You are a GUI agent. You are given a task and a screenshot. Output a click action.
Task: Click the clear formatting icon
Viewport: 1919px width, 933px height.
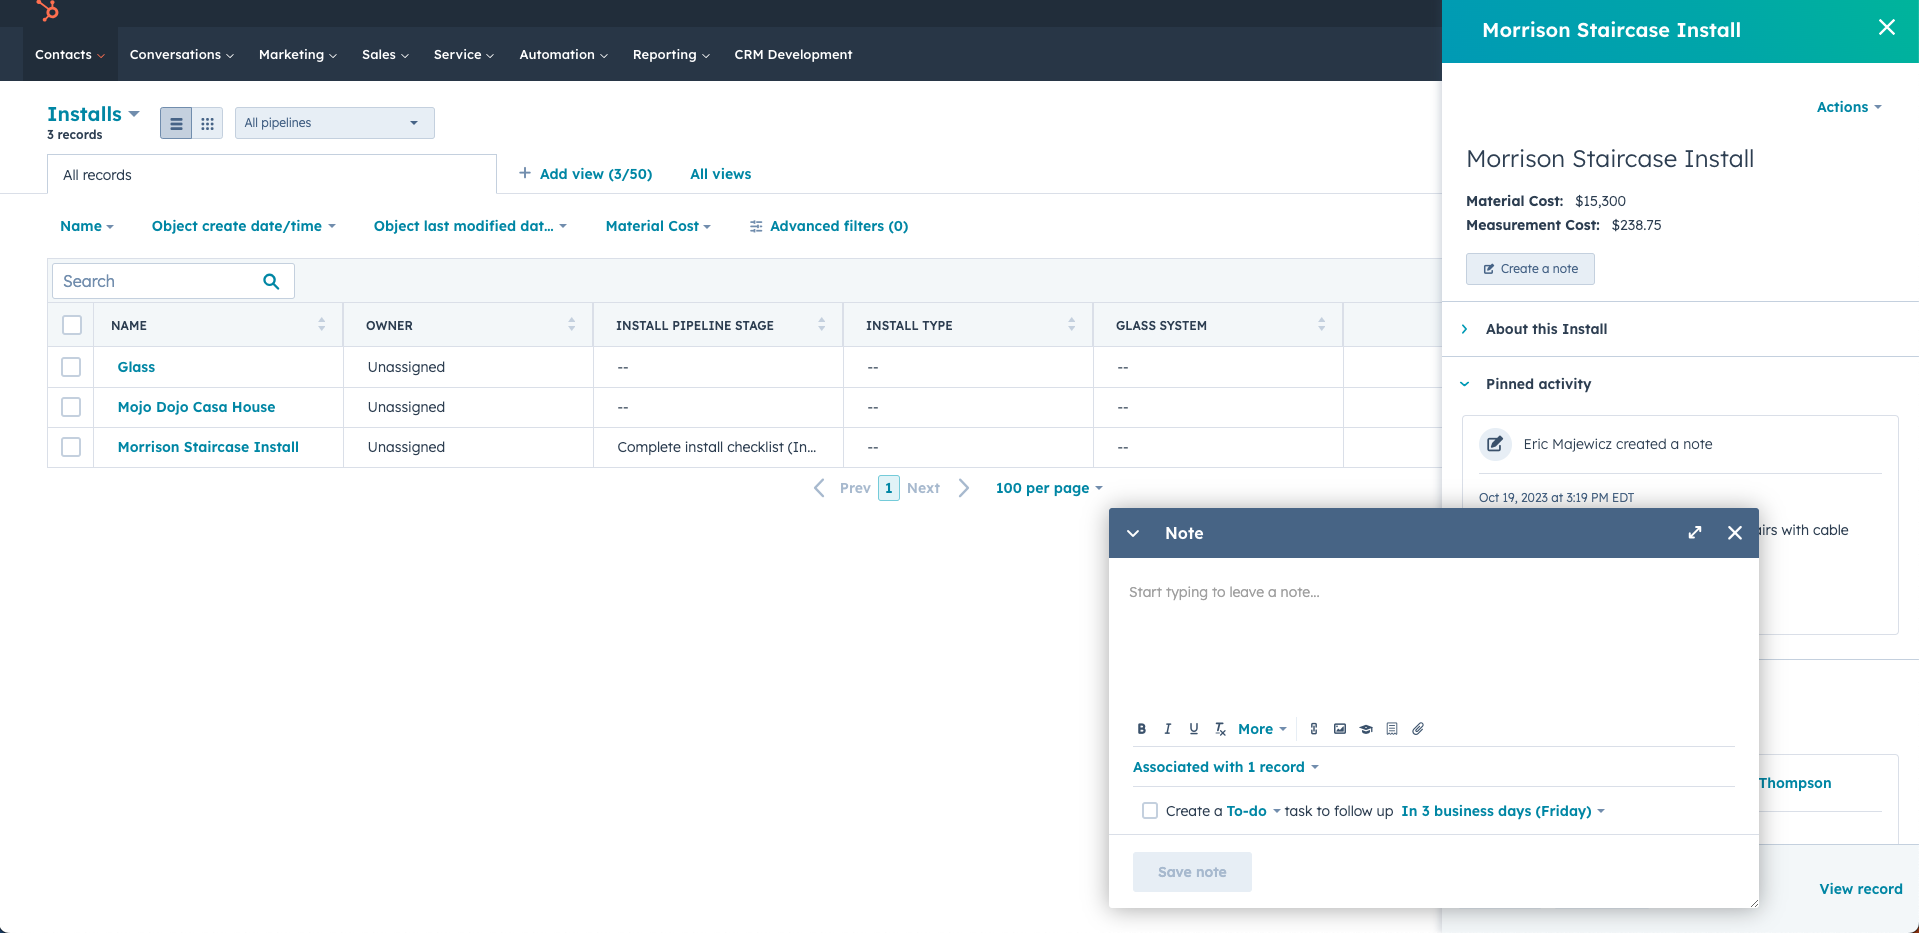click(x=1220, y=729)
